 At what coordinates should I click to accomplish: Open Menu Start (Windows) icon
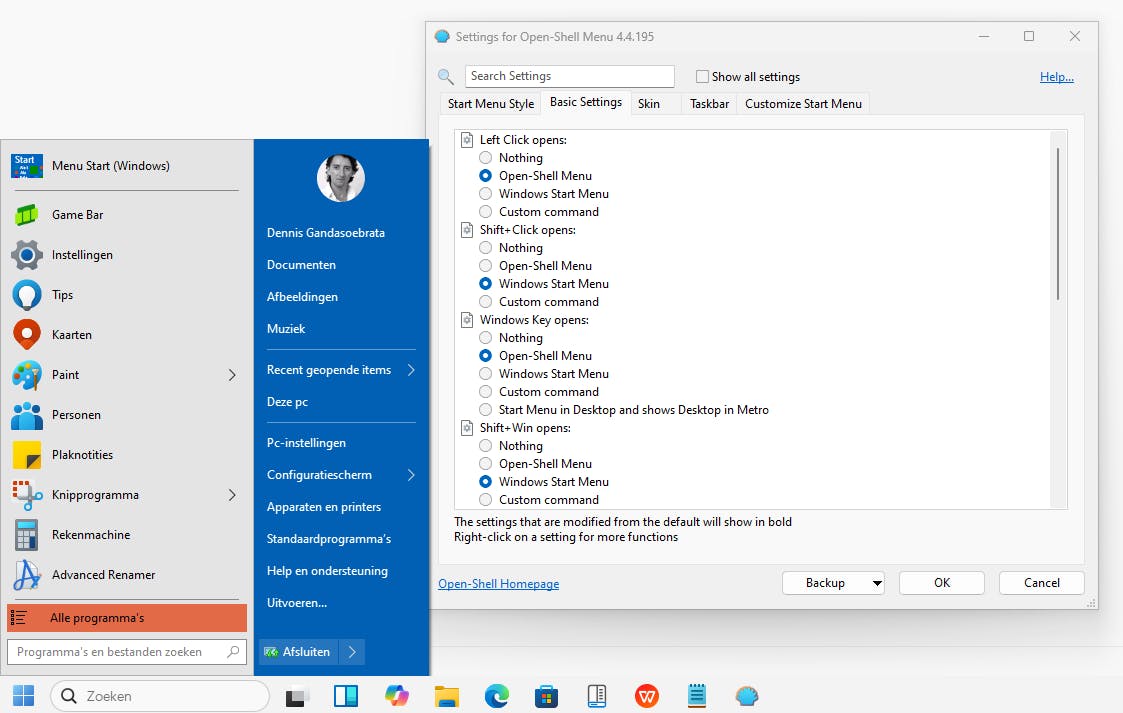pos(26,165)
